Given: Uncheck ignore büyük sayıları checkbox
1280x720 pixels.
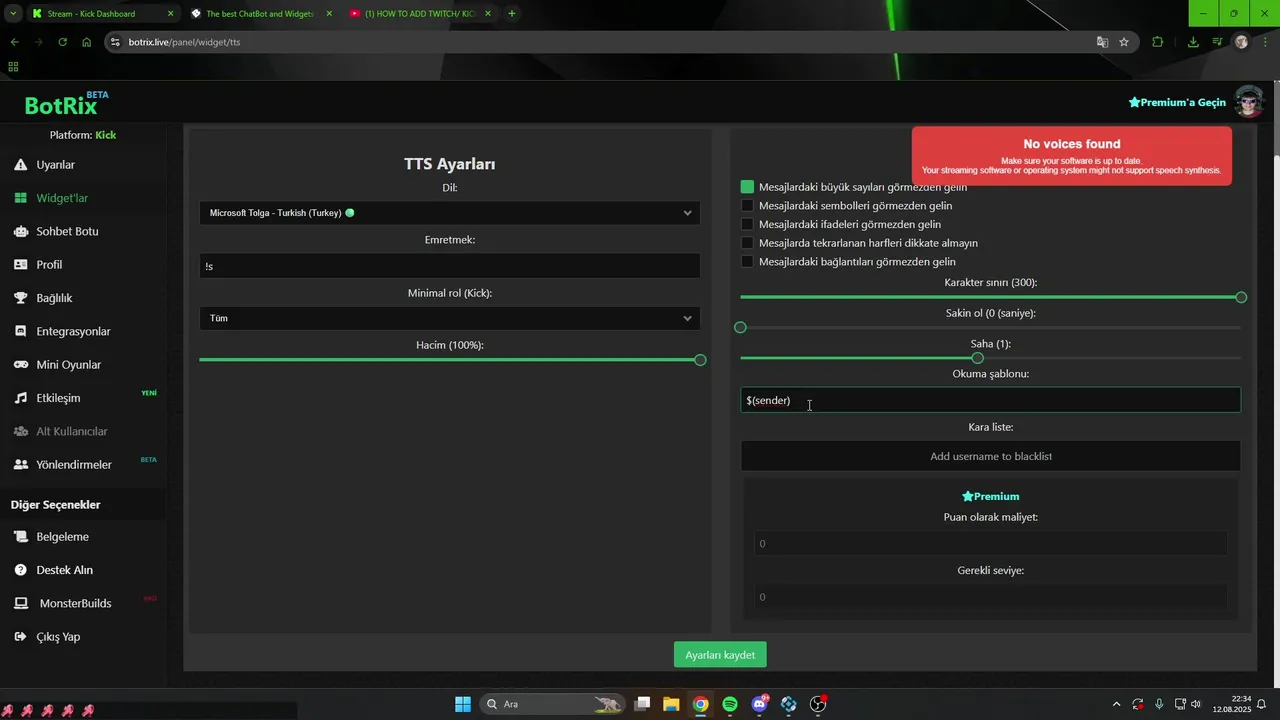Looking at the screenshot, I should [x=747, y=187].
